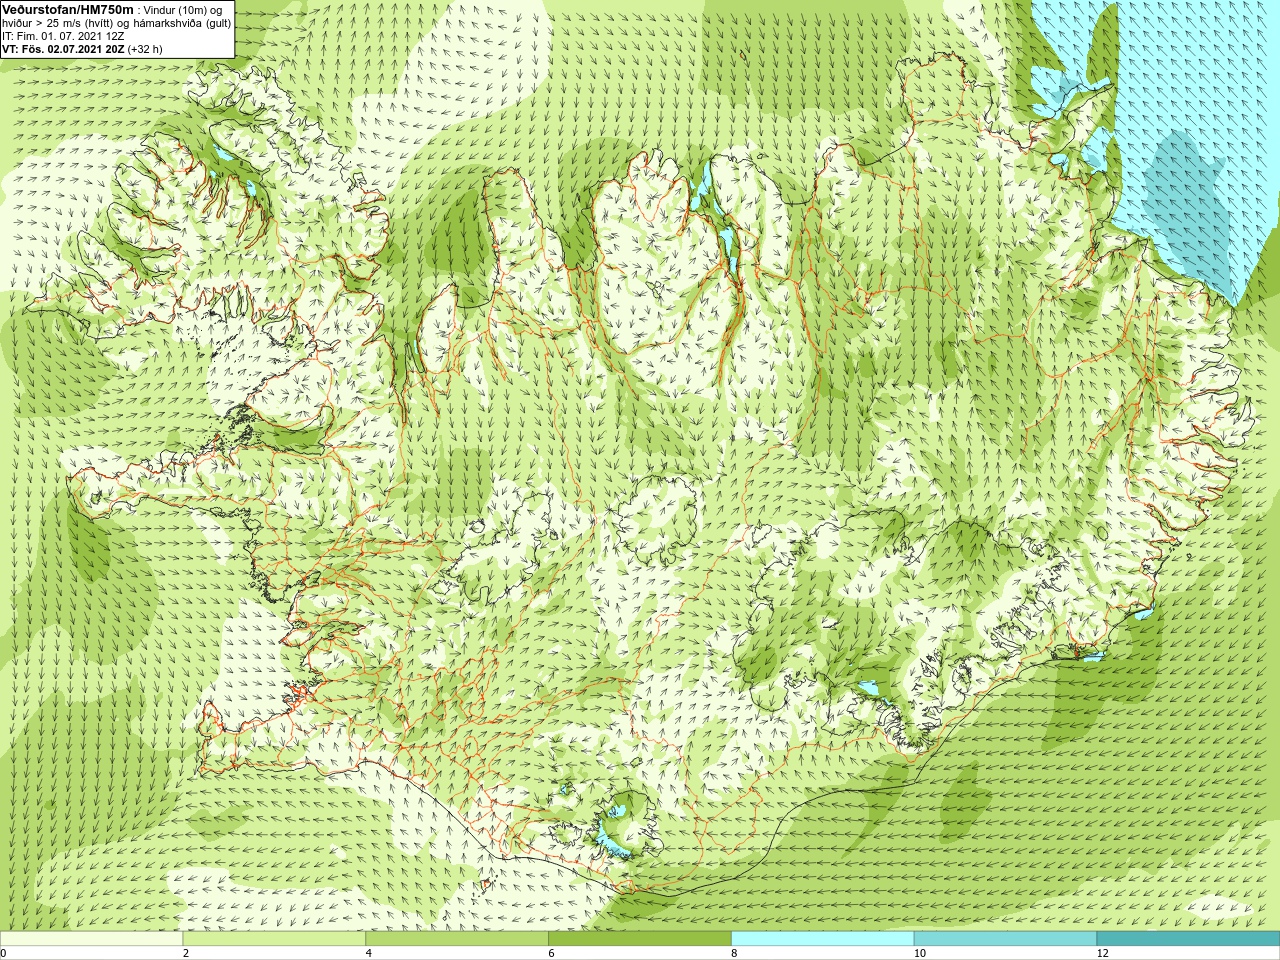This screenshot has height=960, width=1280.
Task: Click the palest 0–2 m/s legend swatch
Action: [x=91, y=939]
